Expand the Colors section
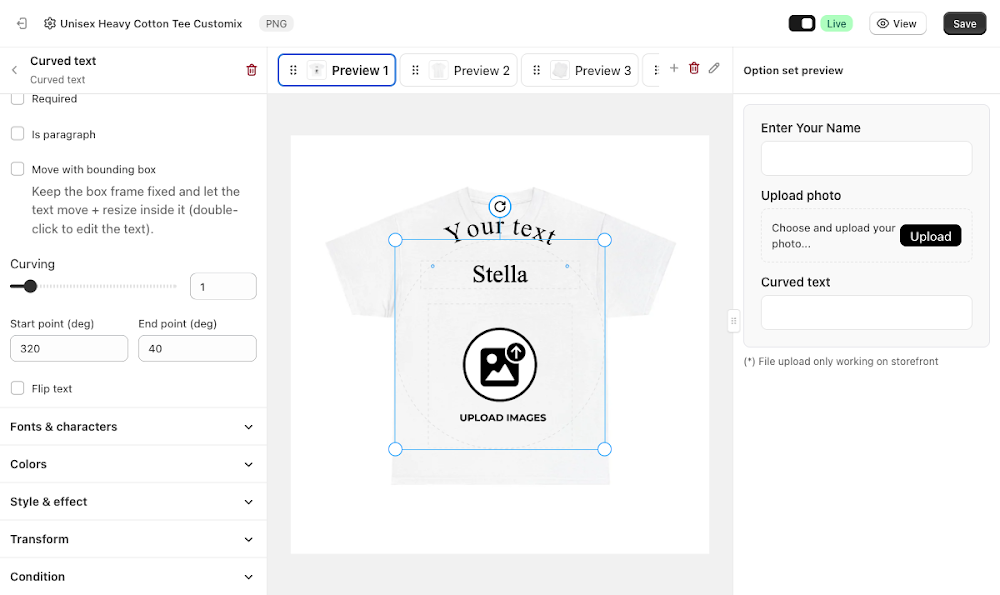This screenshot has height=595, width=1000. 133,464
